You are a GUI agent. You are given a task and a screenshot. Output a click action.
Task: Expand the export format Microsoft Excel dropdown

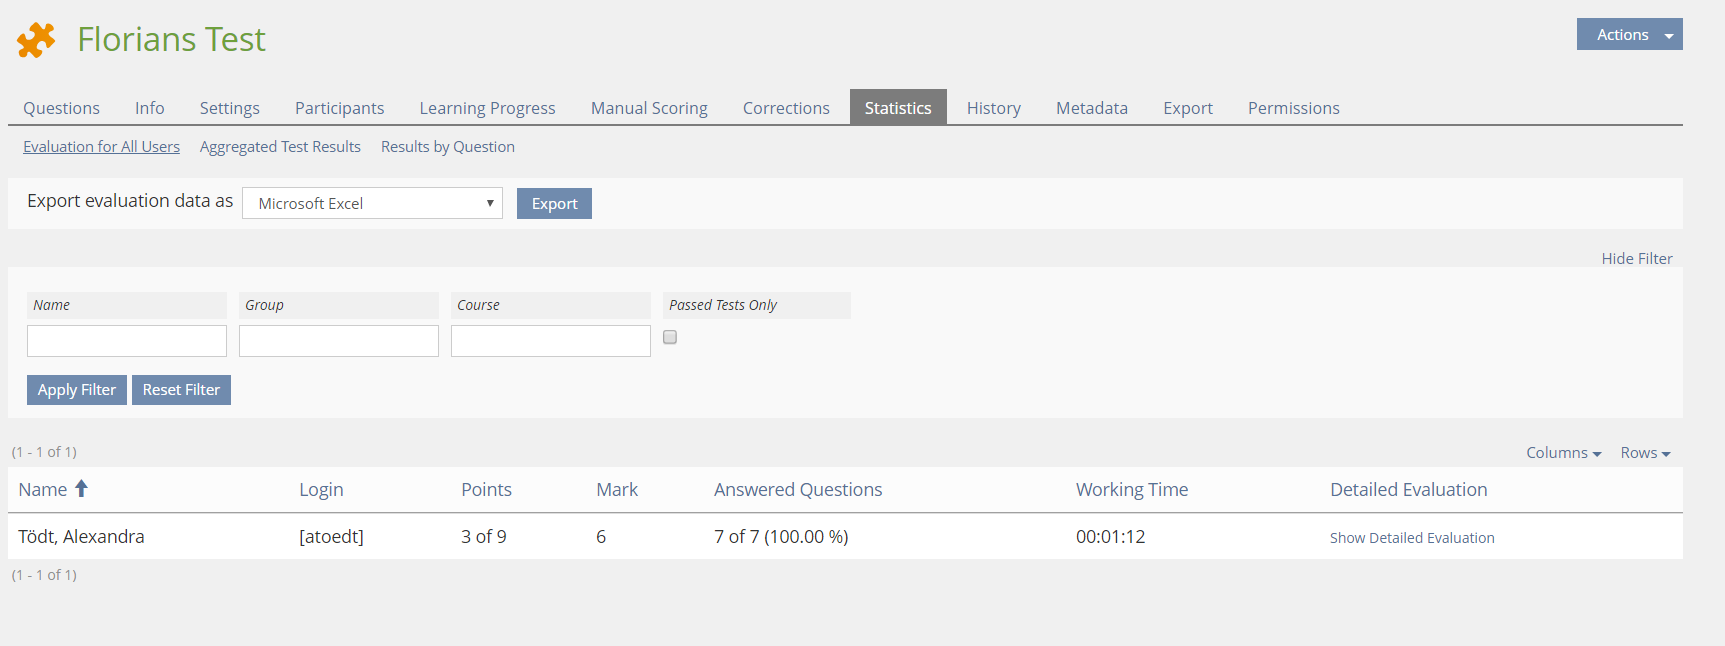coord(372,204)
